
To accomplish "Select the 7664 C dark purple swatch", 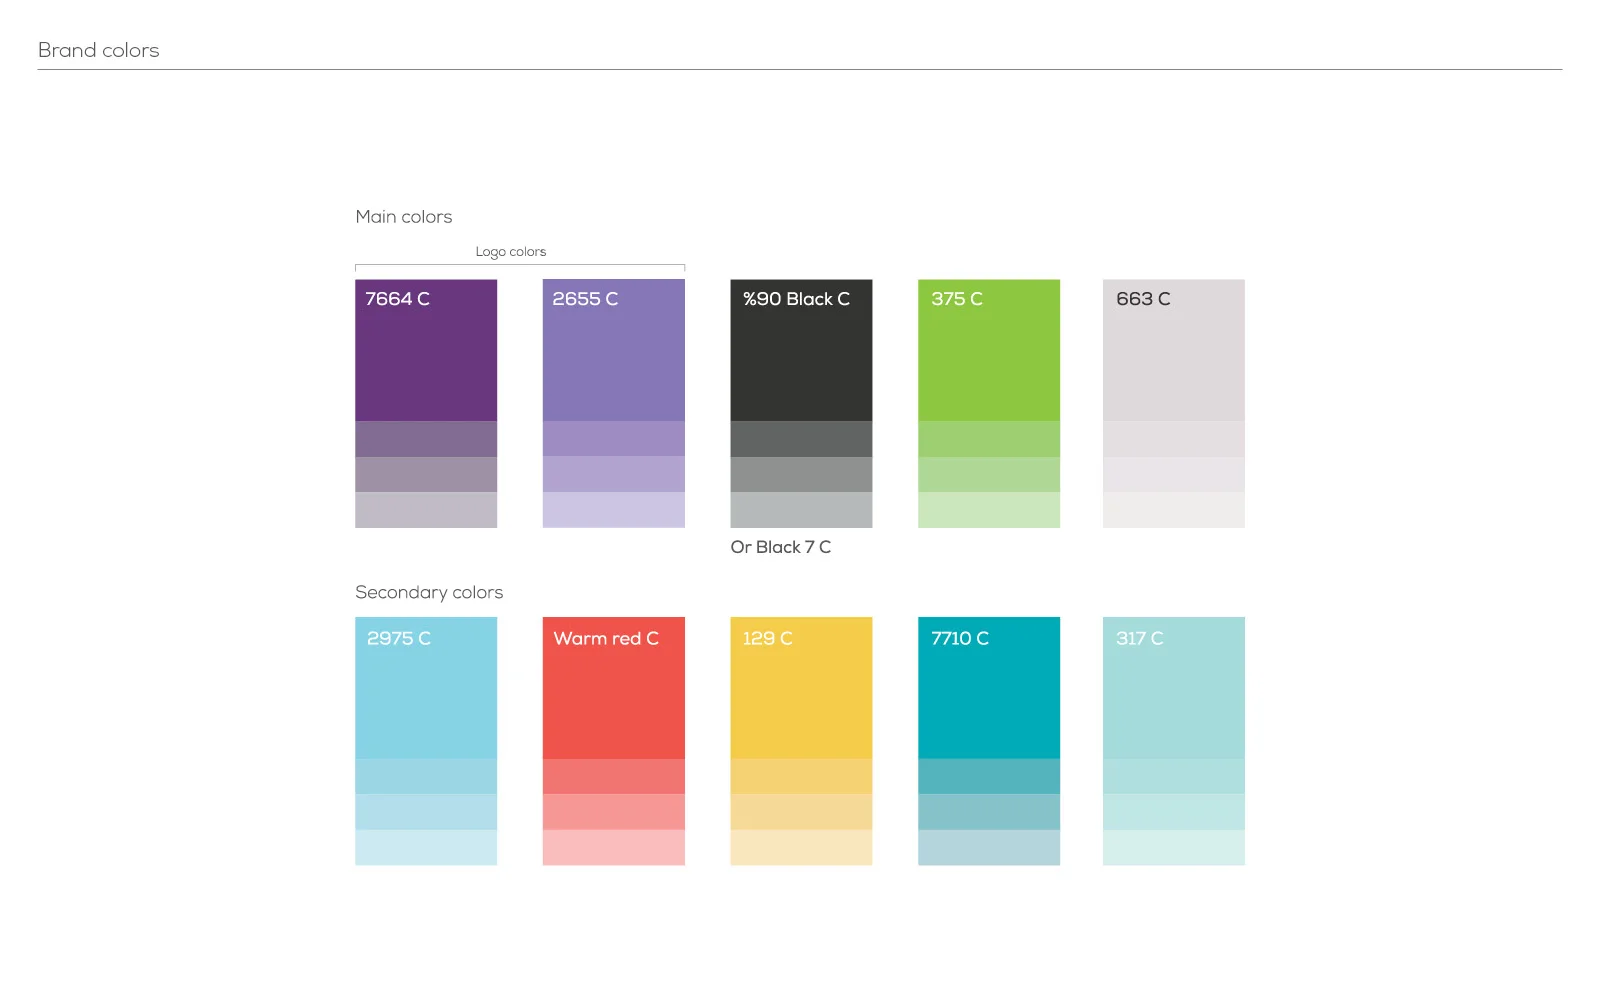I will click(x=426, y=350).
